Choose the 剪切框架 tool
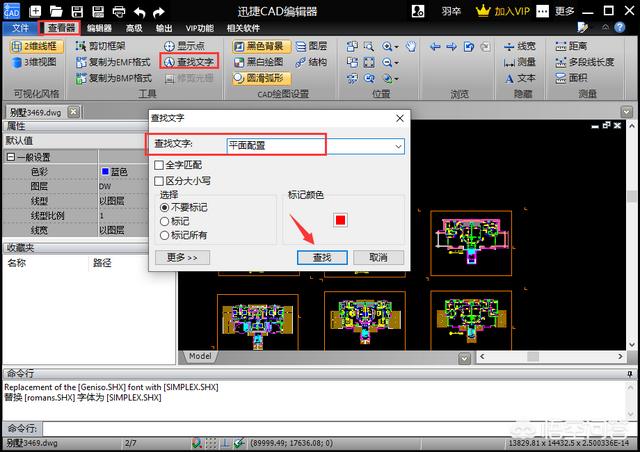Viewport: 640px width, 452px height. 101,46
